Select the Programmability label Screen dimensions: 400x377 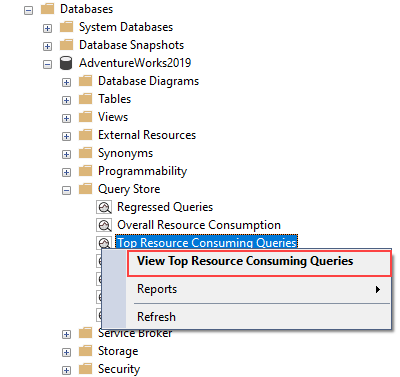[x=142, y=171]
